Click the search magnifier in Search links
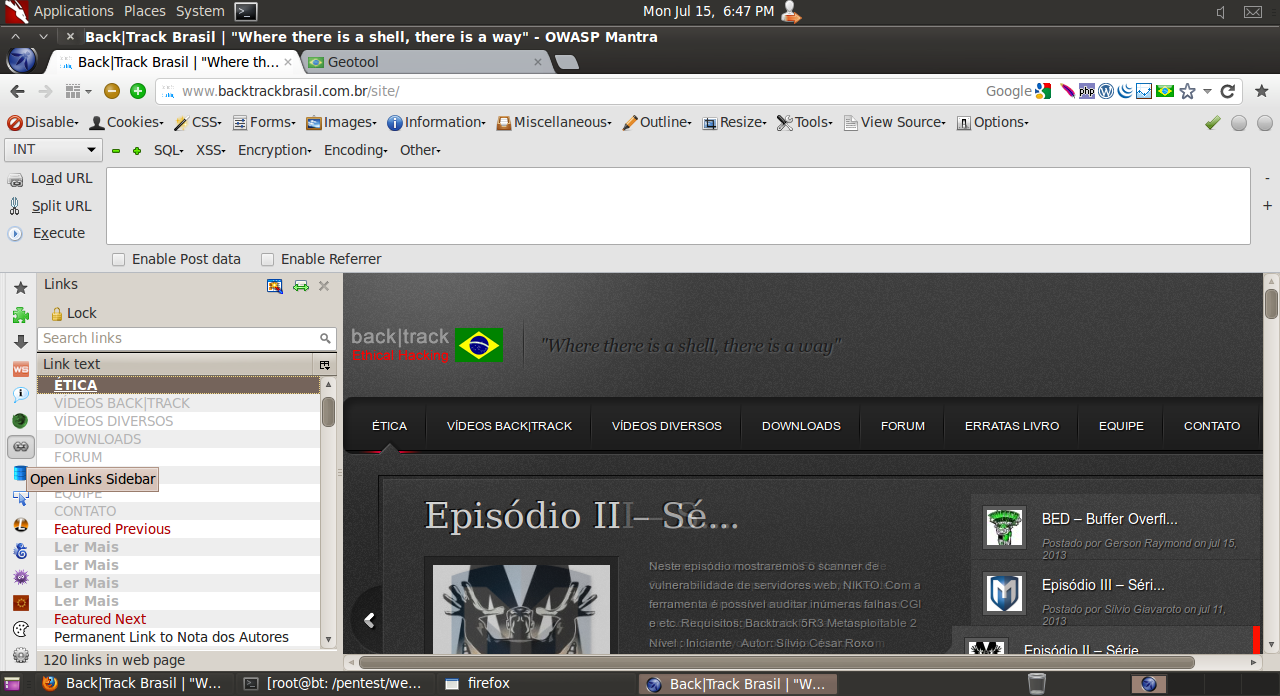The image size is (1280, 696). tap(325, 339)
